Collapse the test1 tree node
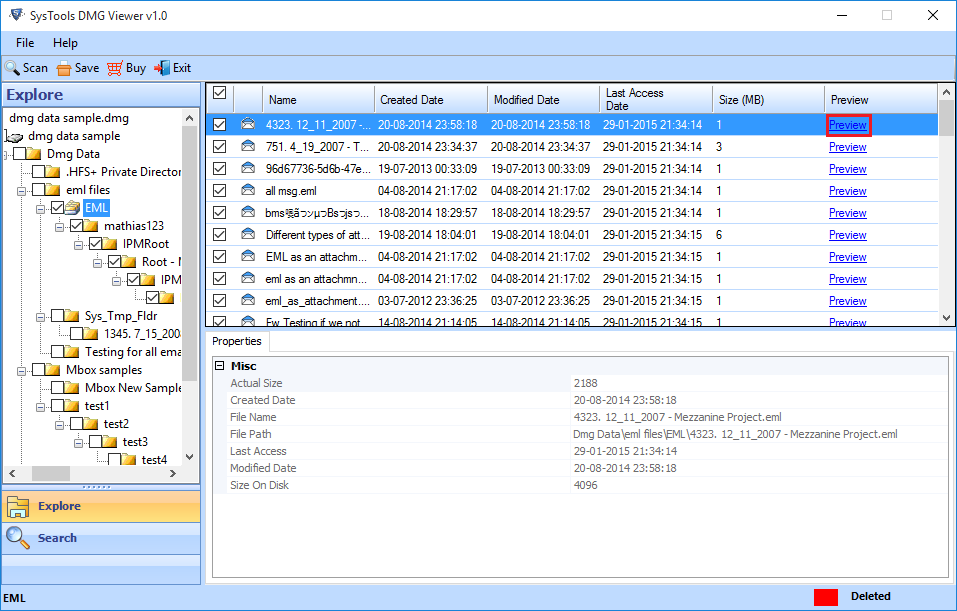This screenshot has width=957, height=611. (40, 407)
